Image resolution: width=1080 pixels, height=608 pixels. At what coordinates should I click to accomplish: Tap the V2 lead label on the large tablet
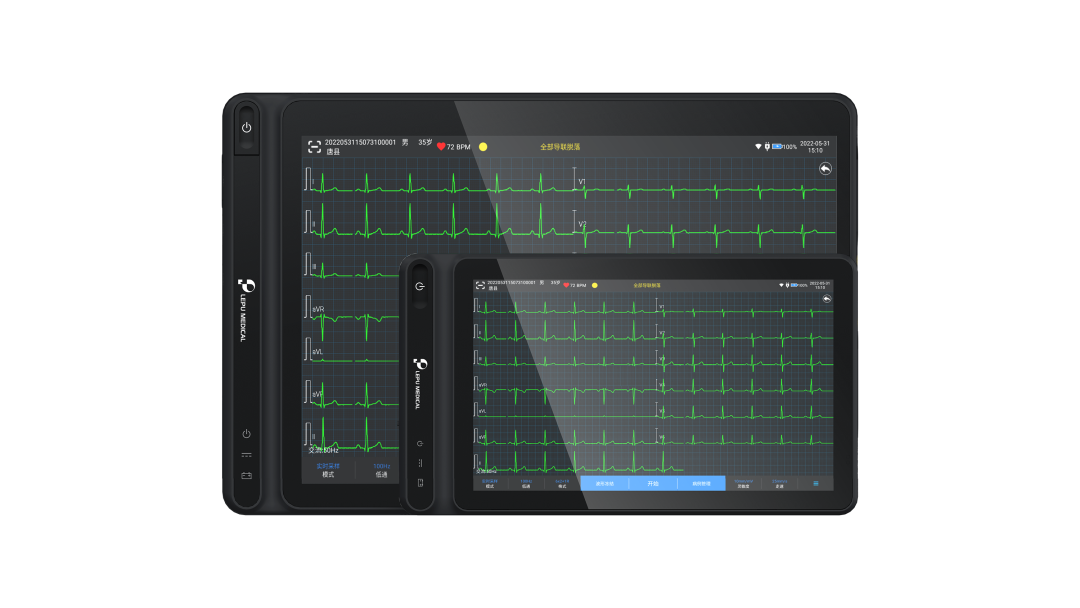pyautogui.click(x=582, y=224)
